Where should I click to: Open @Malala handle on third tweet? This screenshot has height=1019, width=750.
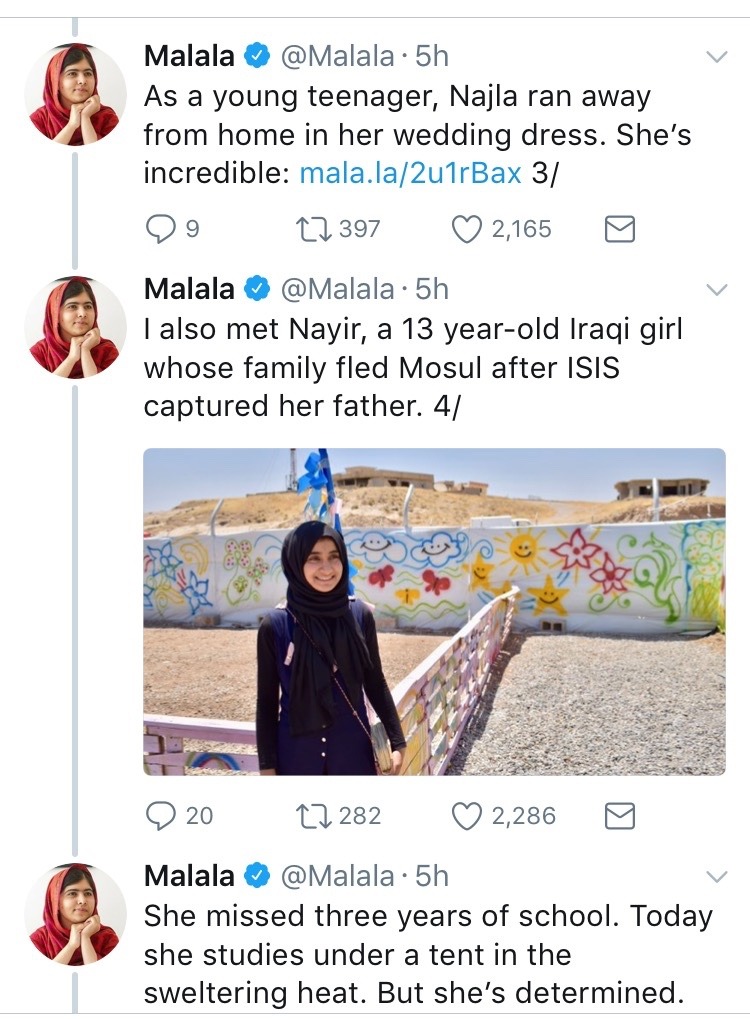[x=338, y=877]
